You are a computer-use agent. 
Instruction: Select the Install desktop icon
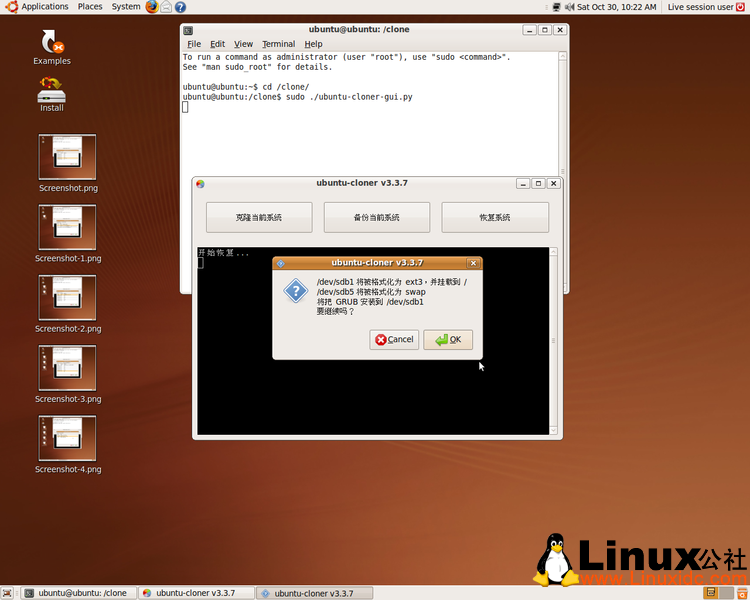coord(52,94)
